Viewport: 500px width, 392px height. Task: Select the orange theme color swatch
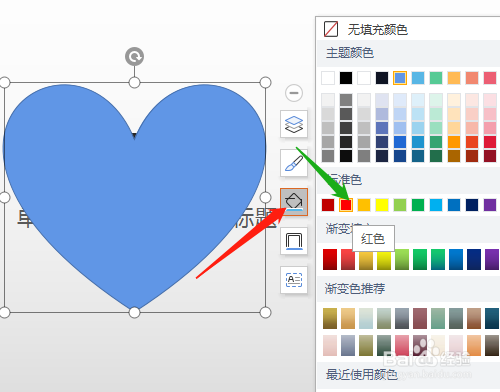click(x=454, y=78)
